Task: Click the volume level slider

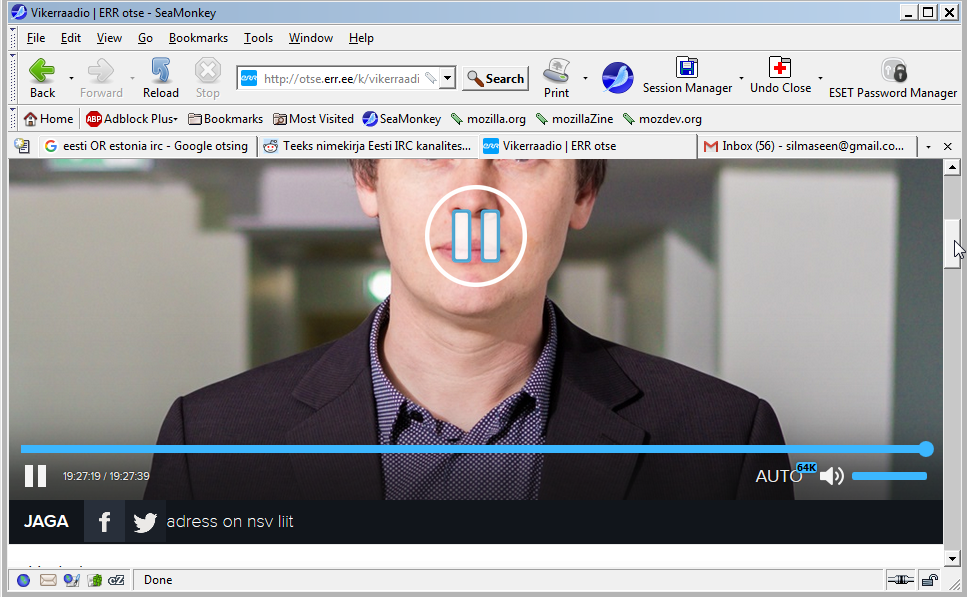Action: [889, 476]
